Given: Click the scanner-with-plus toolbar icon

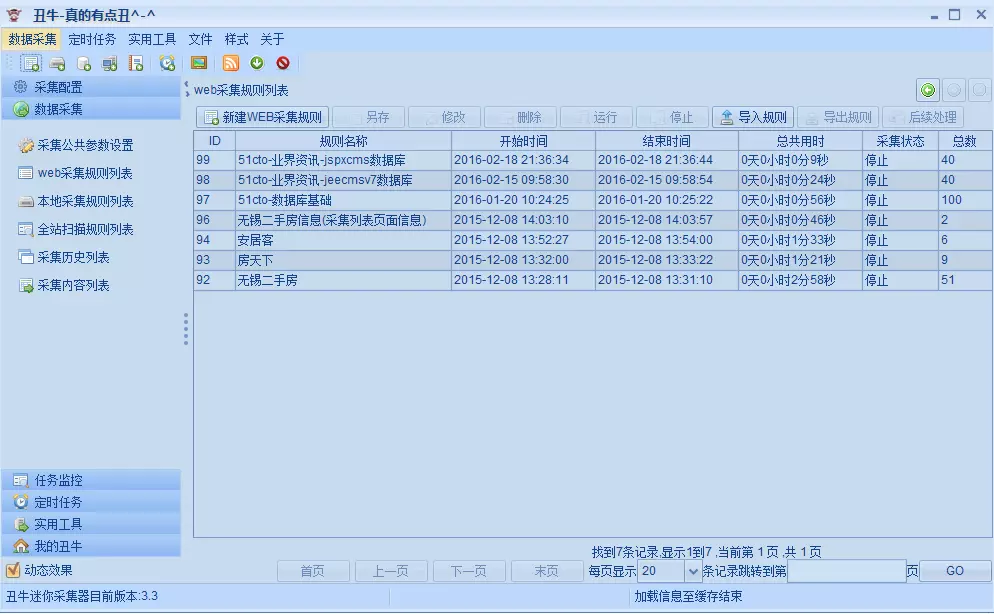Looking at the screenshot, I should [x=57, y=63].
